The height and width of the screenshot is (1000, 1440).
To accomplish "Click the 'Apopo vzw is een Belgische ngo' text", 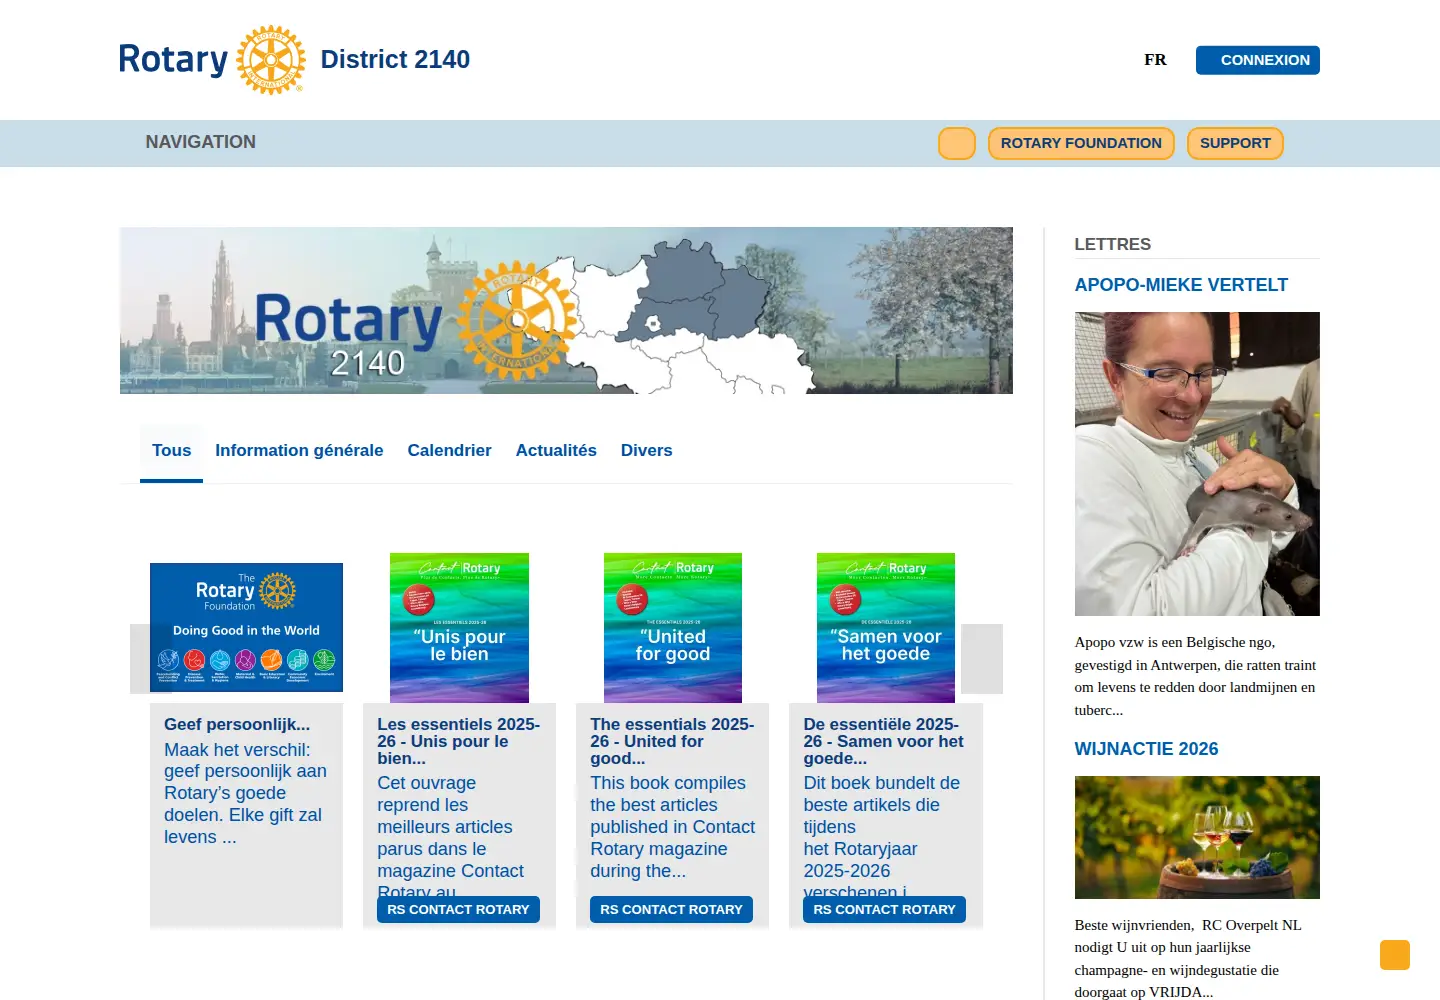I will [x=1196, y=676].
